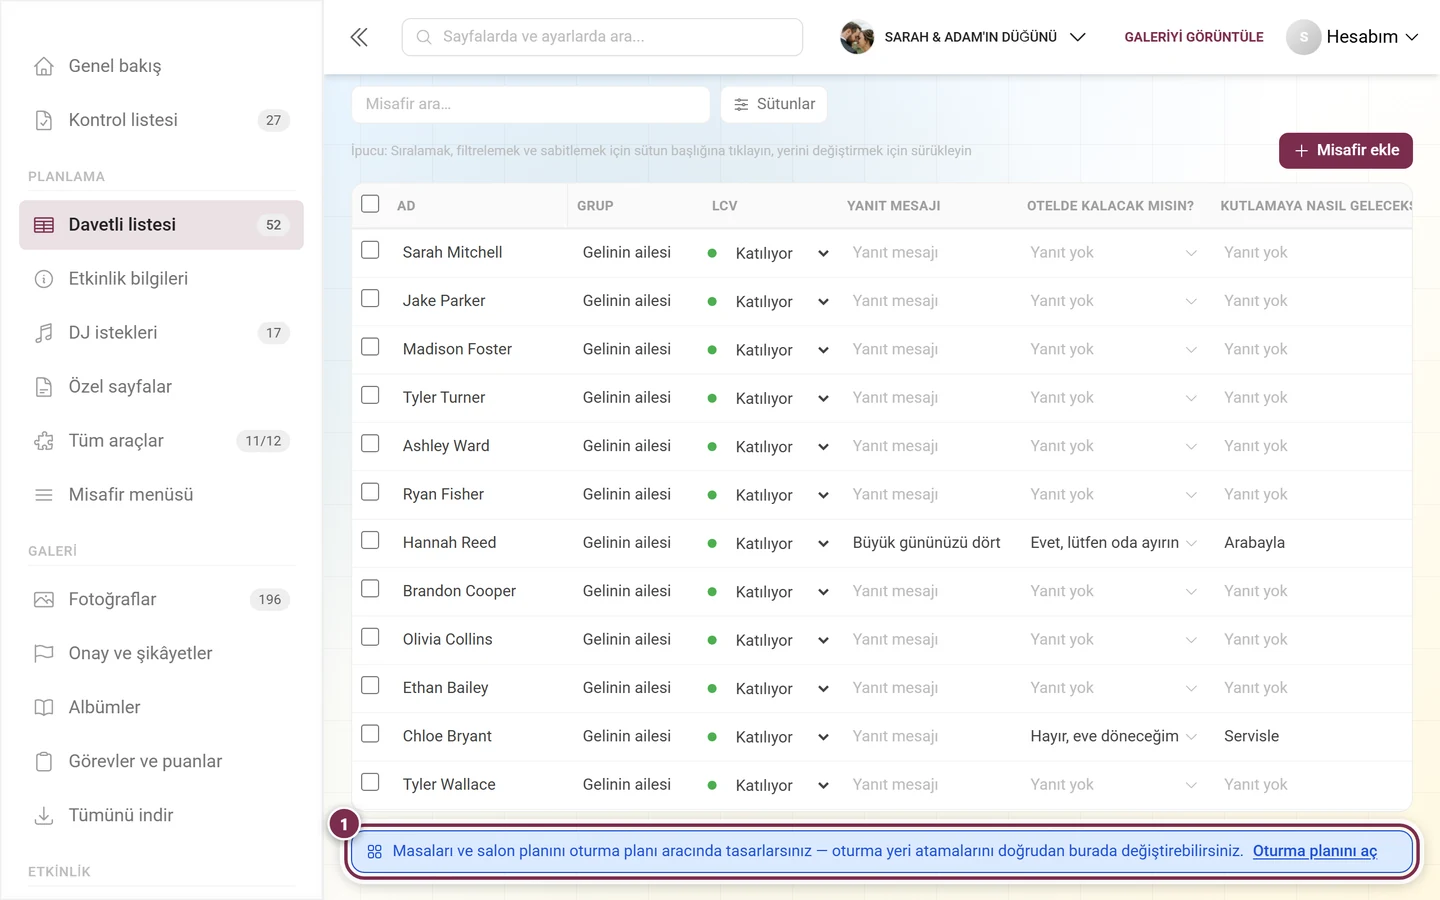
Task: Click the Etkinlik bilgileri info icon
Action: [x=44, y=279]
